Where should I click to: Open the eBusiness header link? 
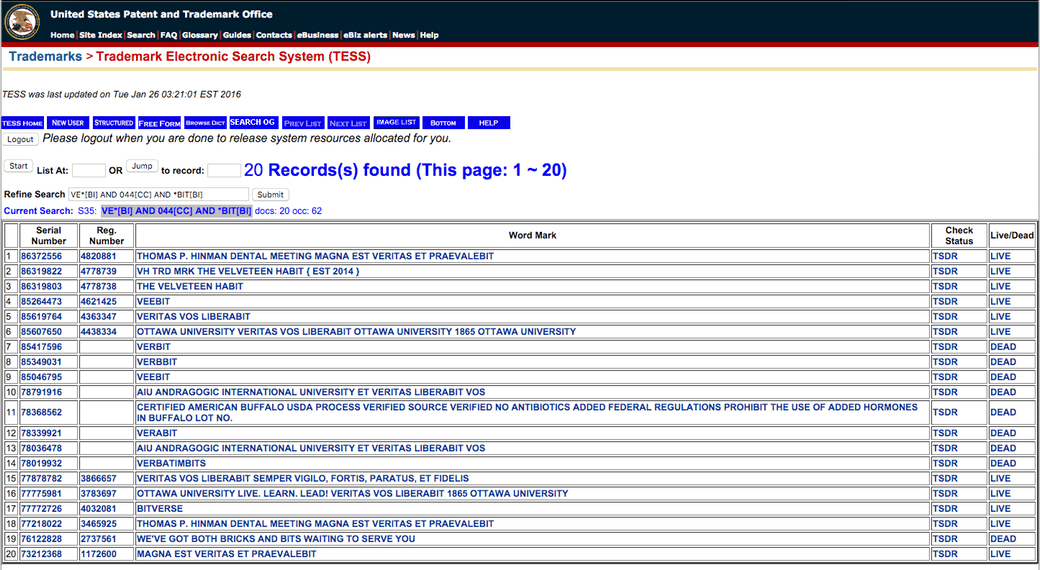[318, 35]
